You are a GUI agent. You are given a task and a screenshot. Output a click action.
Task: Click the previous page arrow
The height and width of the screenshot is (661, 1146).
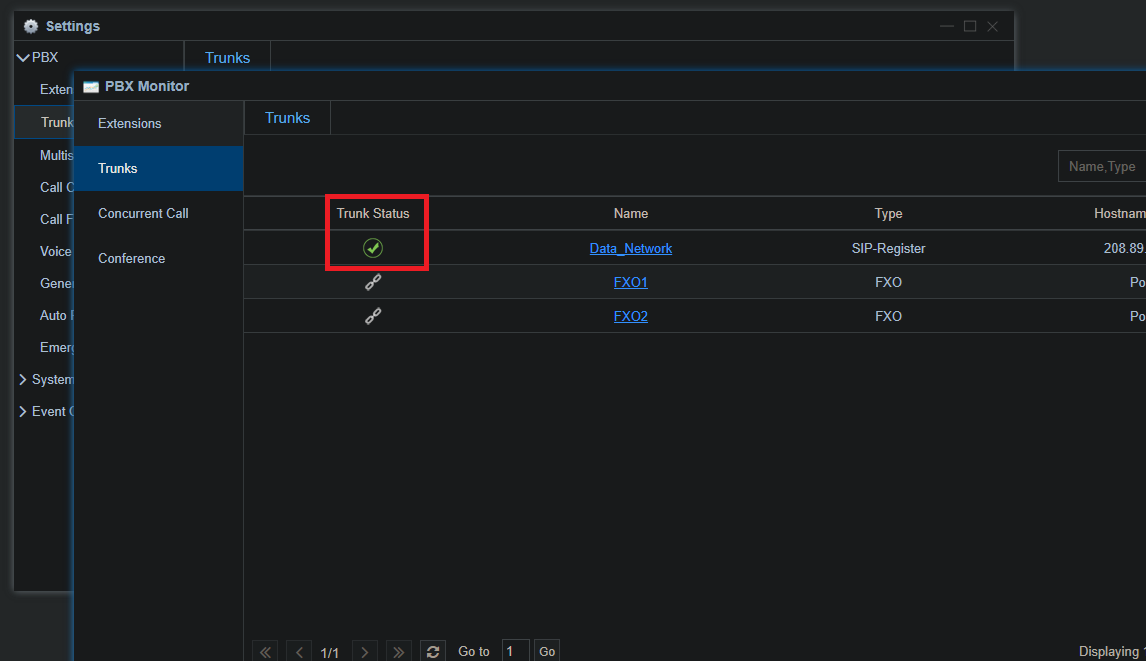(x=299, y=651)
